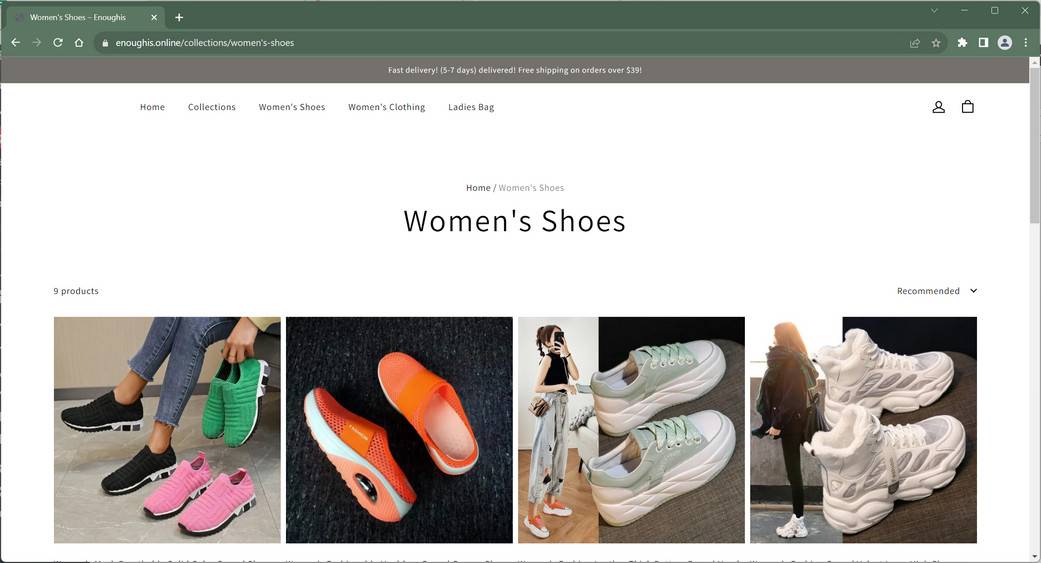Click the Women's Shoes page heading

(515, 221)
